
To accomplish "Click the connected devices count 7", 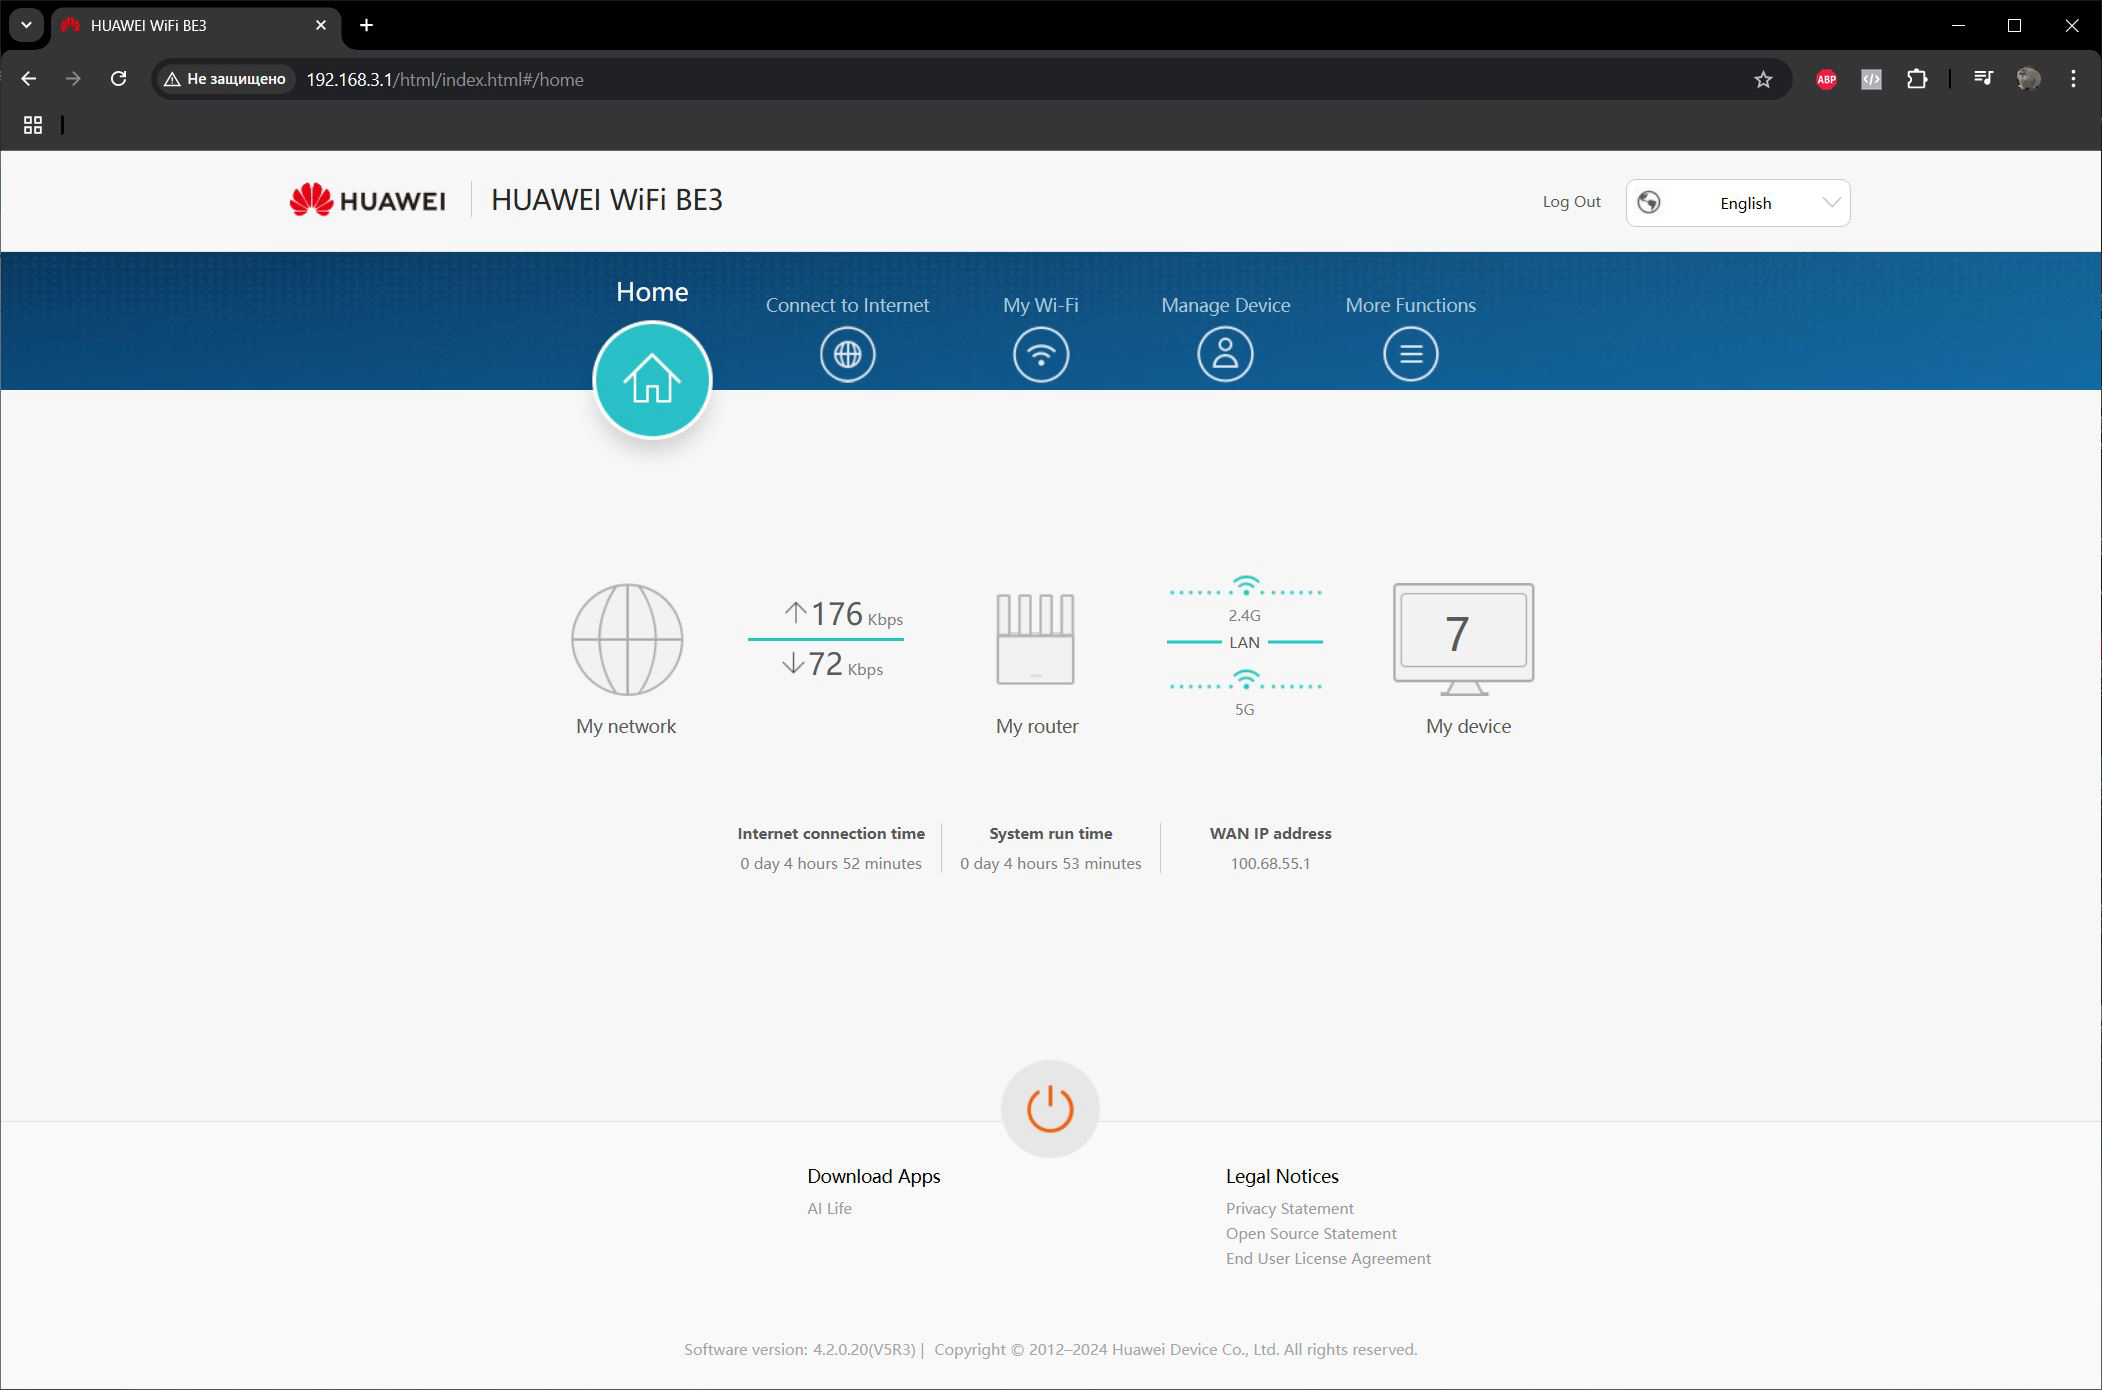I will pyautogui.click(x=1457, y=634).
